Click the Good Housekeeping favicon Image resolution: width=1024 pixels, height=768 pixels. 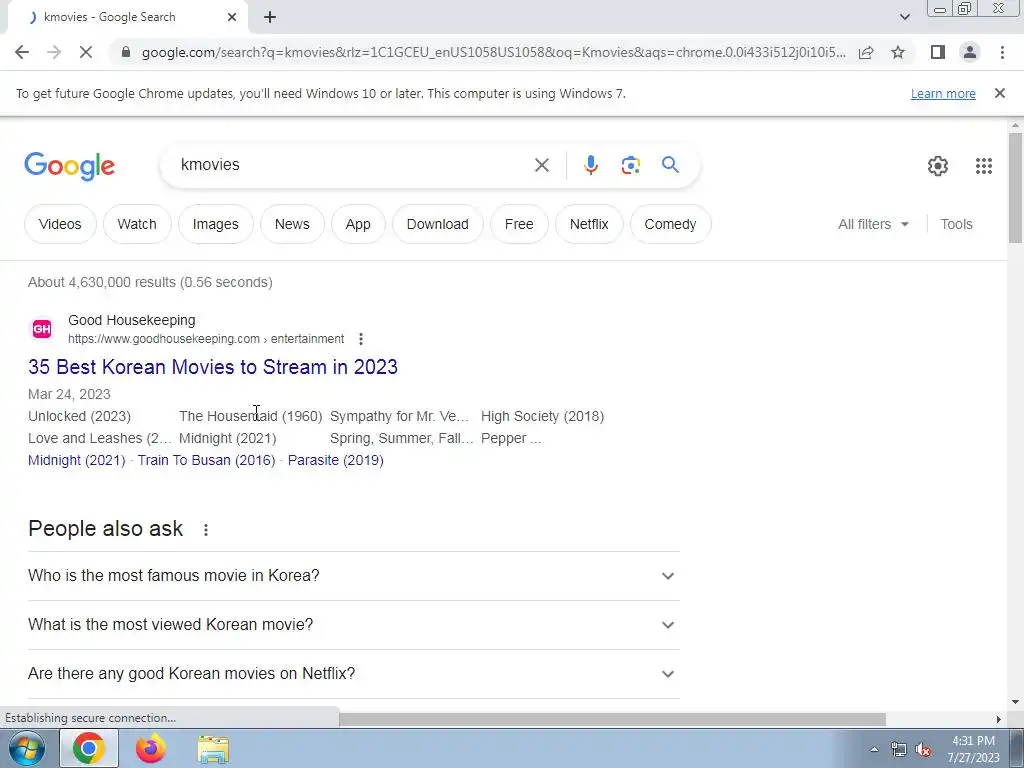click(42, 328)
